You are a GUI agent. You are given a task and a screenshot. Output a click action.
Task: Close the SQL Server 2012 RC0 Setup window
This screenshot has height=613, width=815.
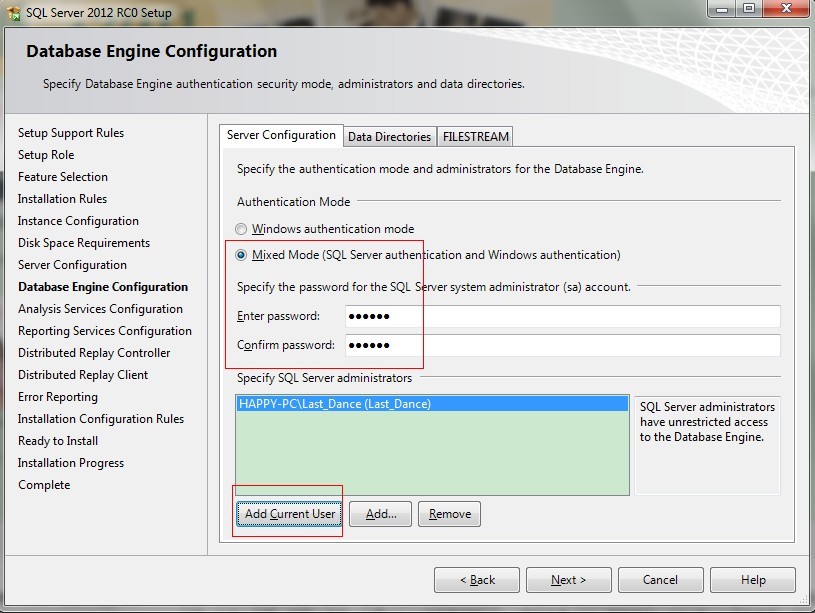click(x=786, y=9)
